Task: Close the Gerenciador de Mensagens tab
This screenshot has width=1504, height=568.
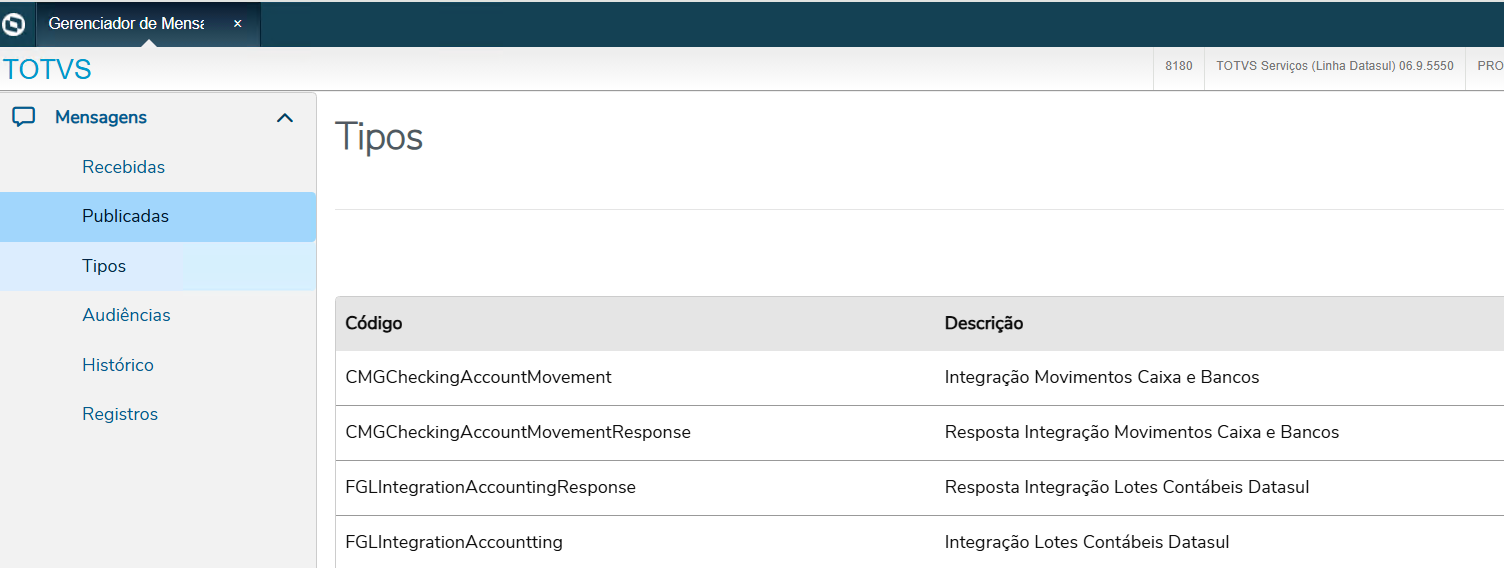Action: point(238,24)
